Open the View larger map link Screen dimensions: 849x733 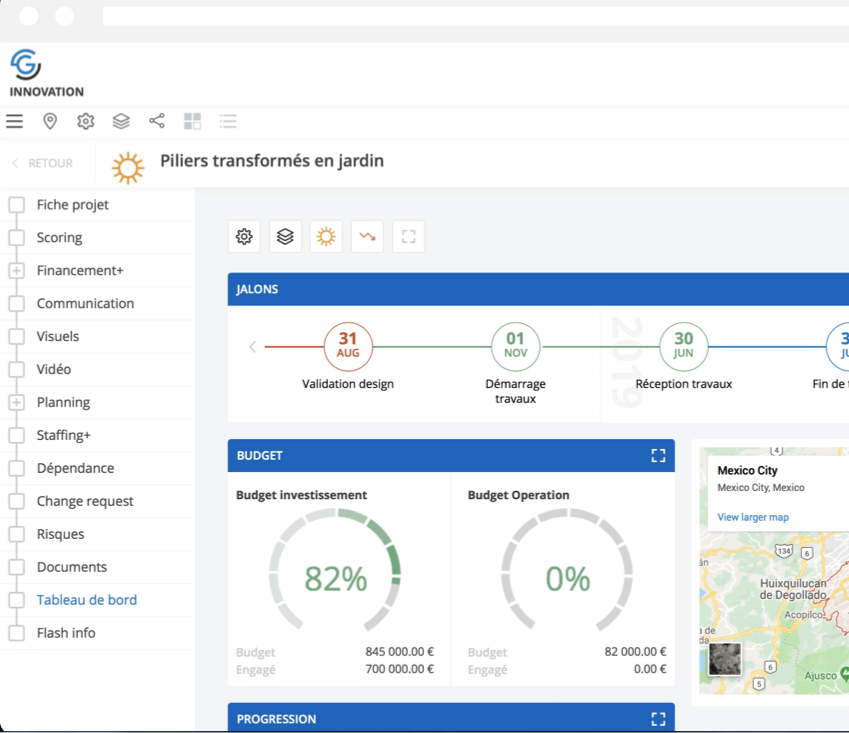[753, 517]
